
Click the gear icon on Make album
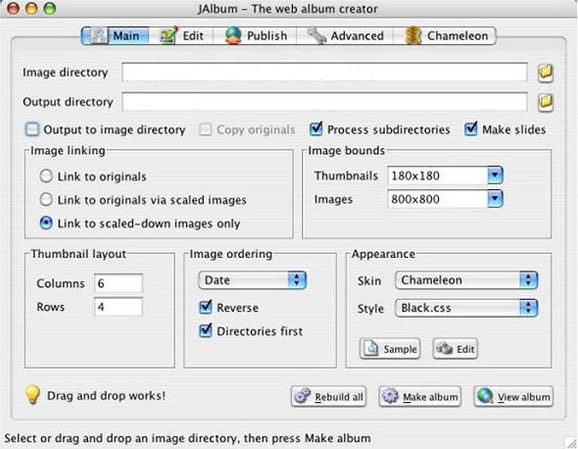point(390,396)
